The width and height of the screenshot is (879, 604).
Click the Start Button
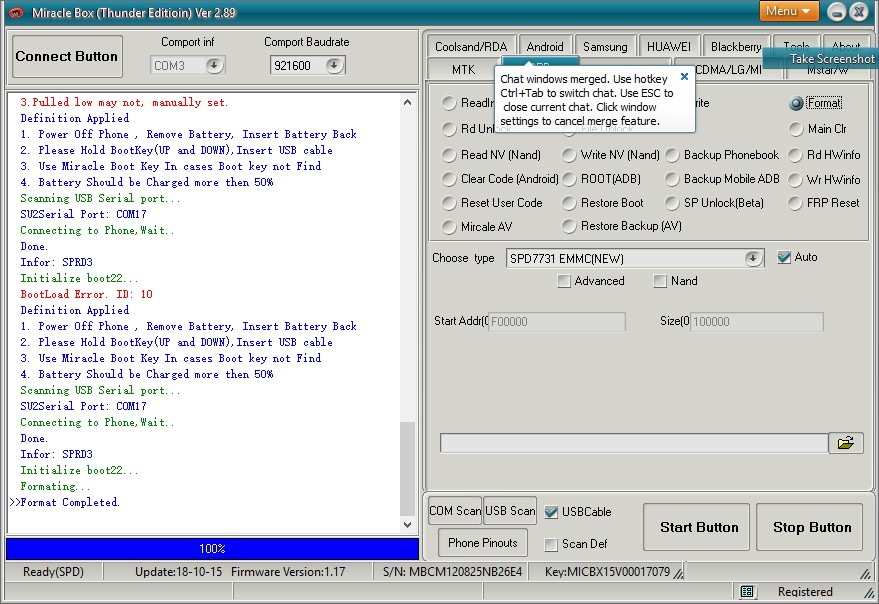pos(696,527)
